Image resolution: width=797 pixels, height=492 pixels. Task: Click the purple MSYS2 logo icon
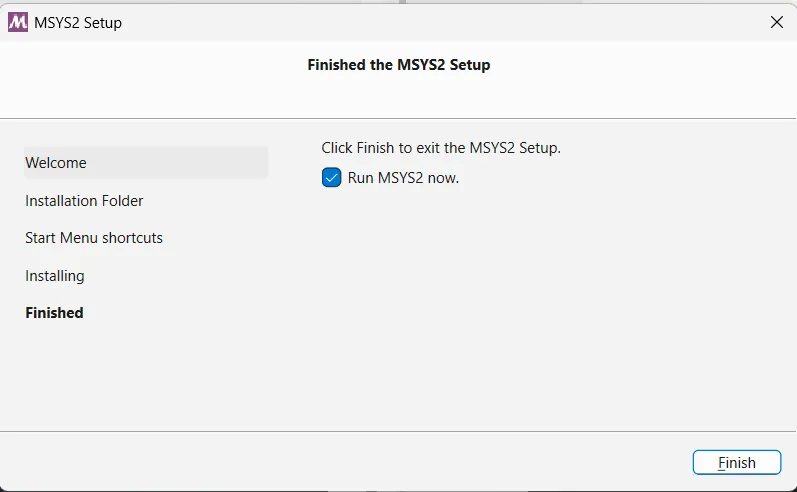[18, 22]
